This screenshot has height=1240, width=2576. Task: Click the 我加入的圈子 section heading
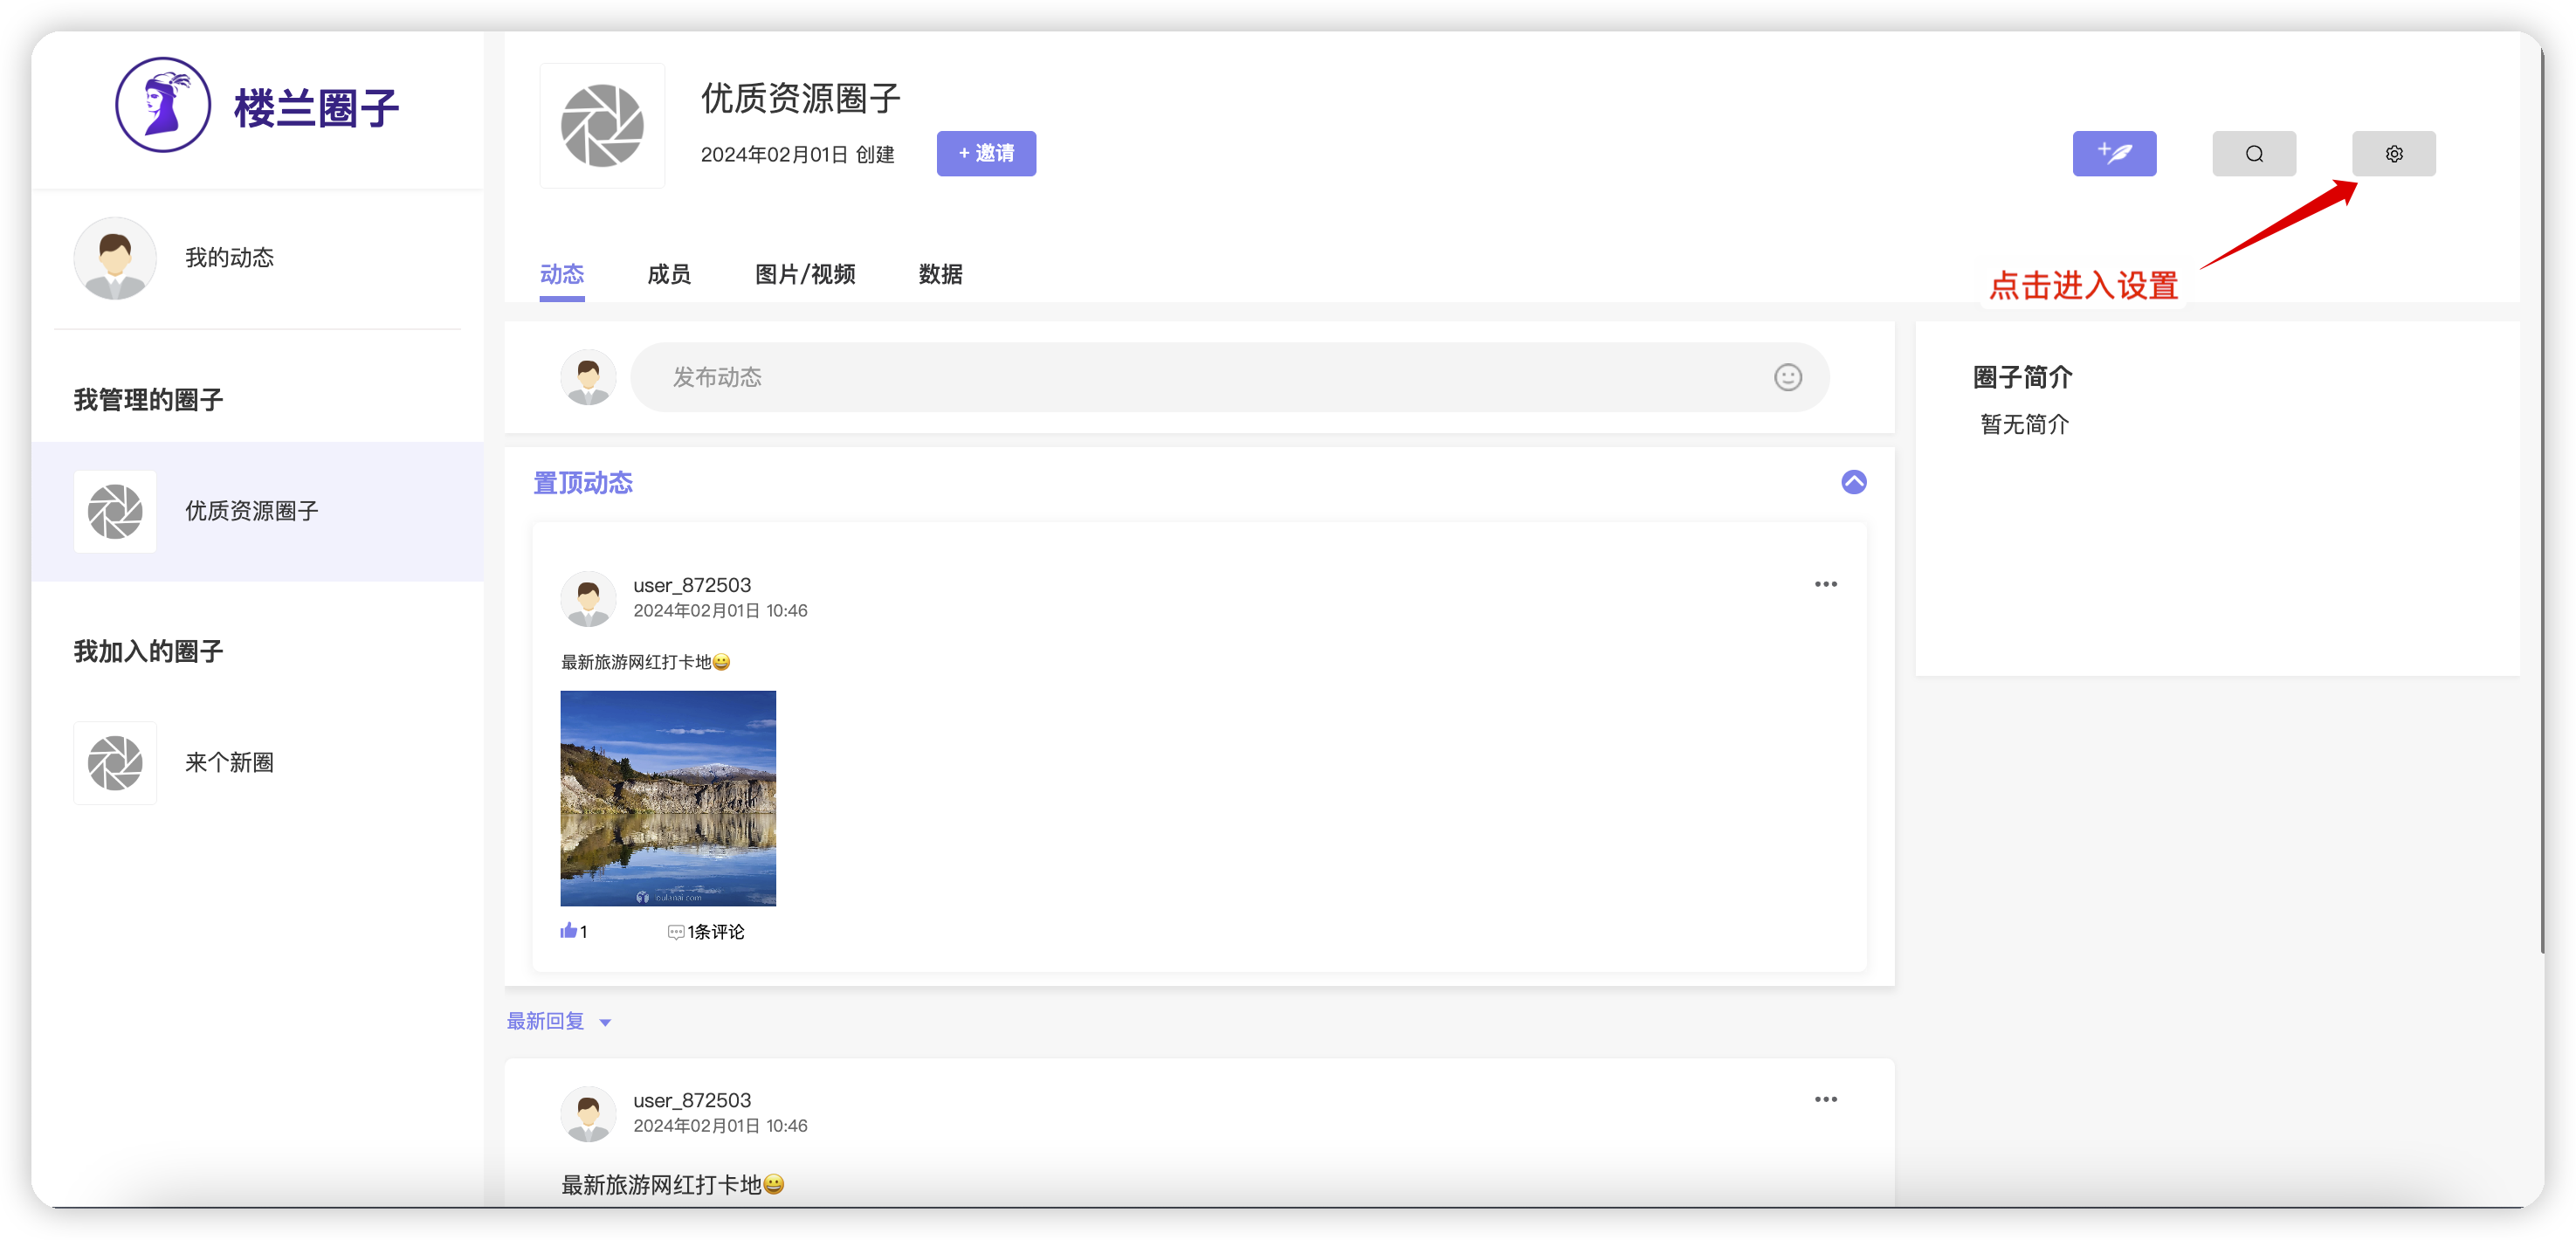click(x=148, y=652)
